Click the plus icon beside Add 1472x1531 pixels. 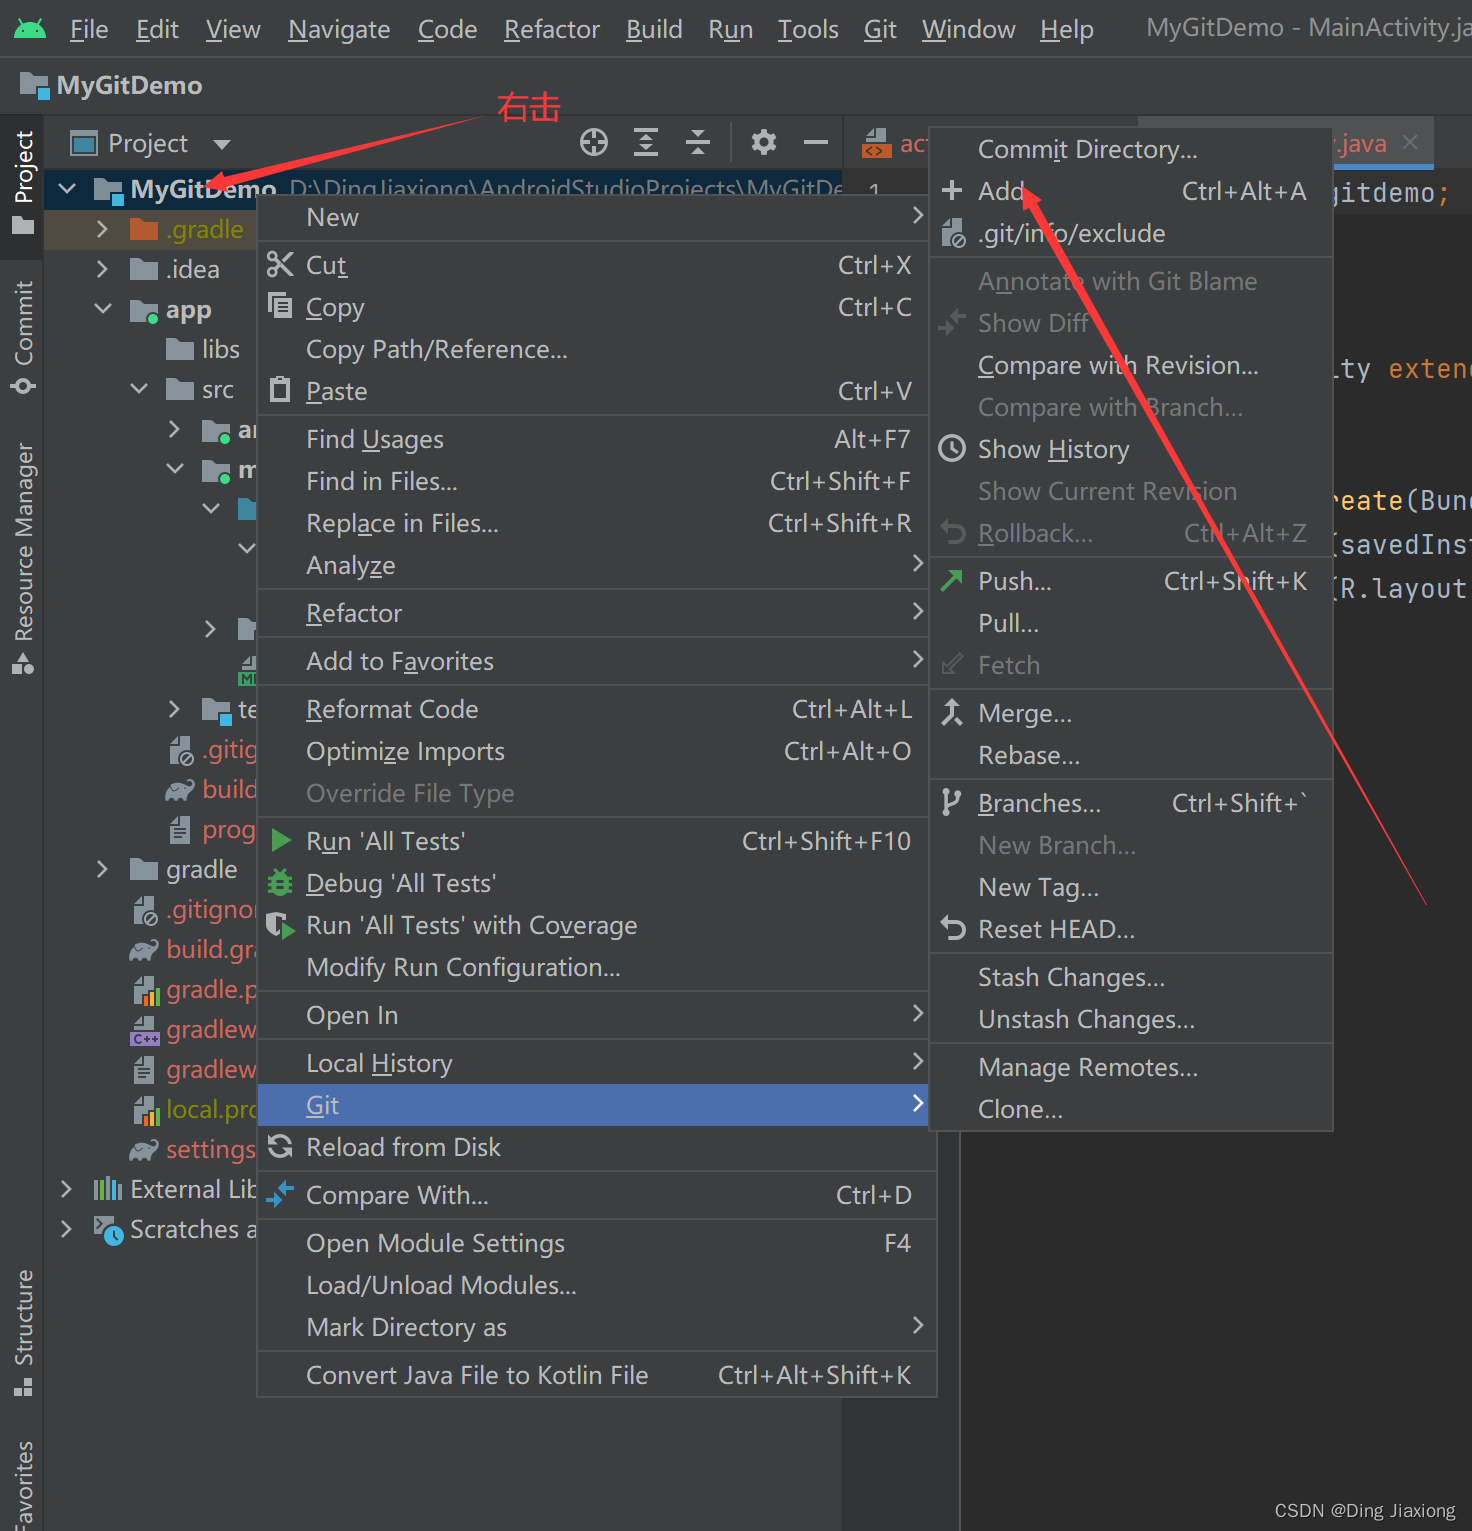[x=952, y=190]
